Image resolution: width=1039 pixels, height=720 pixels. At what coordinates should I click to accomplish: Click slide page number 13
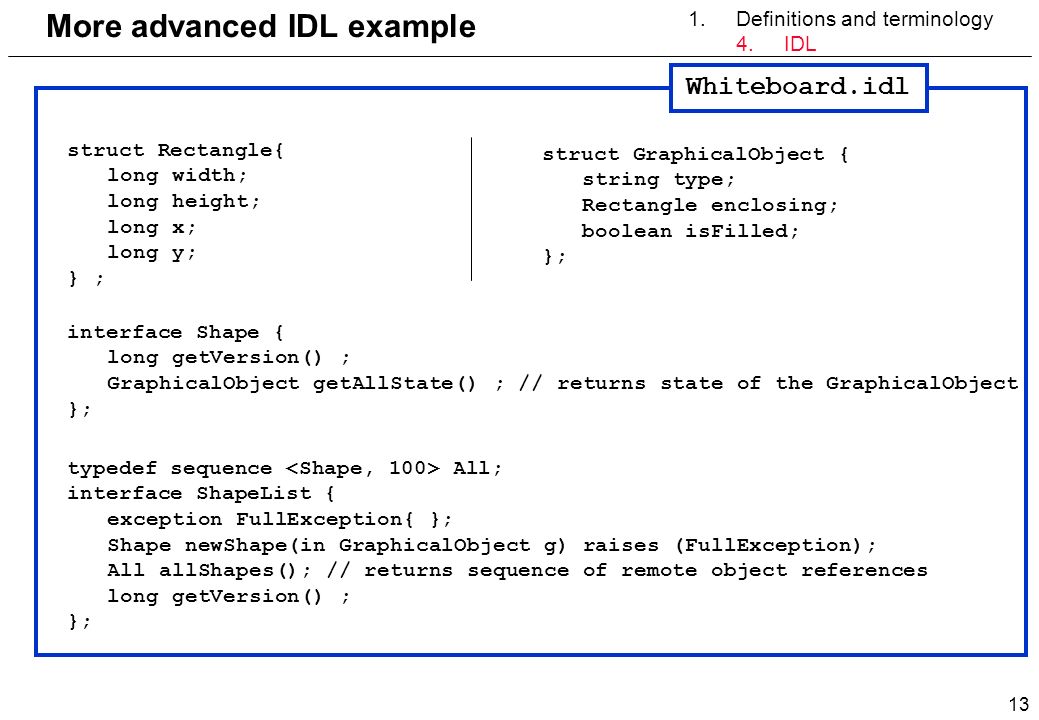point(1018,703)
